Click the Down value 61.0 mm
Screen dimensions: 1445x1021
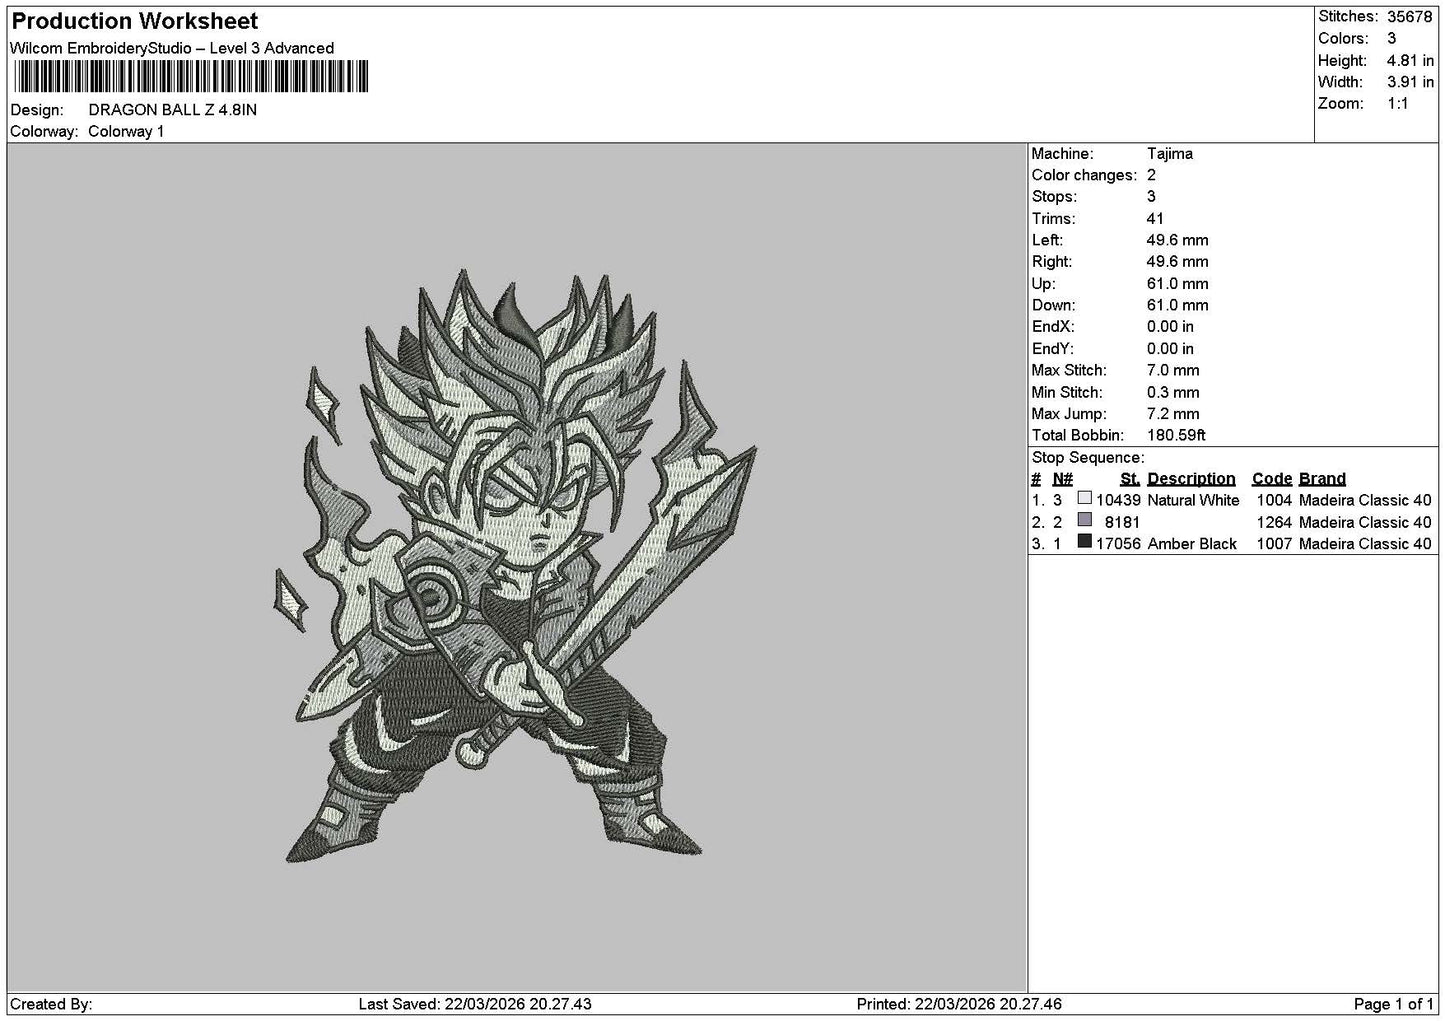pos(1178,306)
